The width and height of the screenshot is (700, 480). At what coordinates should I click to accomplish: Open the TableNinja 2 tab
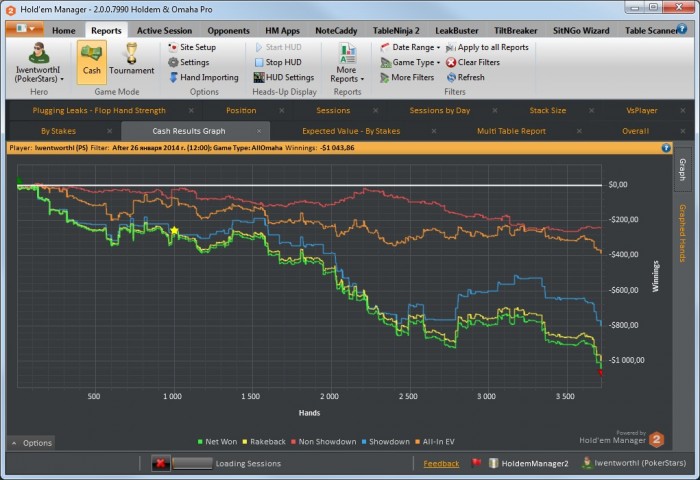coord(396,30)
